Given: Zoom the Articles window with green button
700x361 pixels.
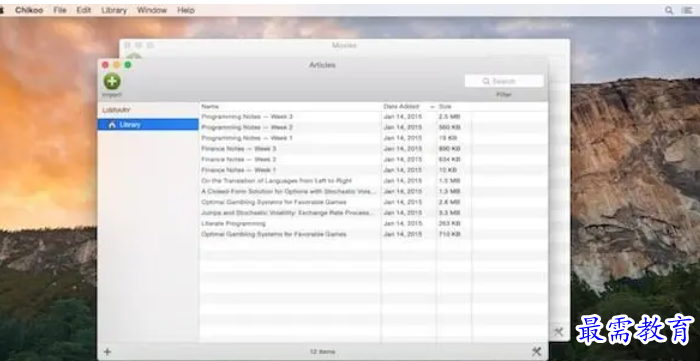Looking at the screenshot, I should coord(128,65).
